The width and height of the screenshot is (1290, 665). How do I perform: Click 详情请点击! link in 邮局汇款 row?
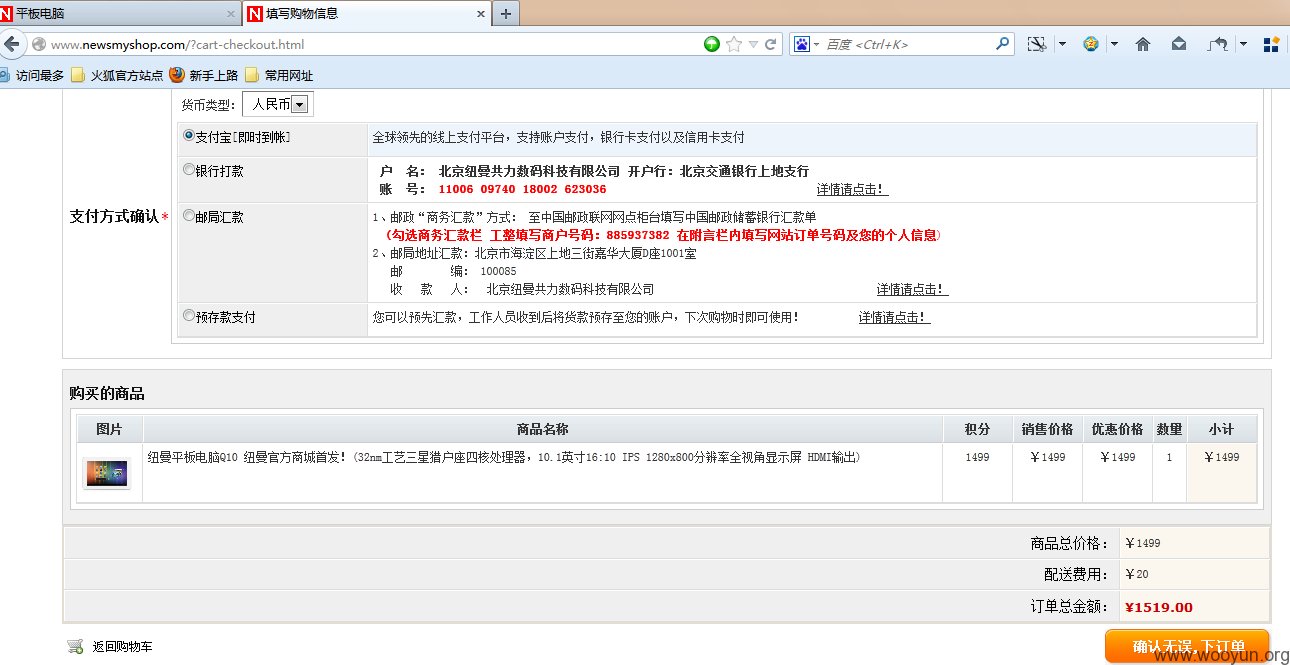(x=912, y=289)
